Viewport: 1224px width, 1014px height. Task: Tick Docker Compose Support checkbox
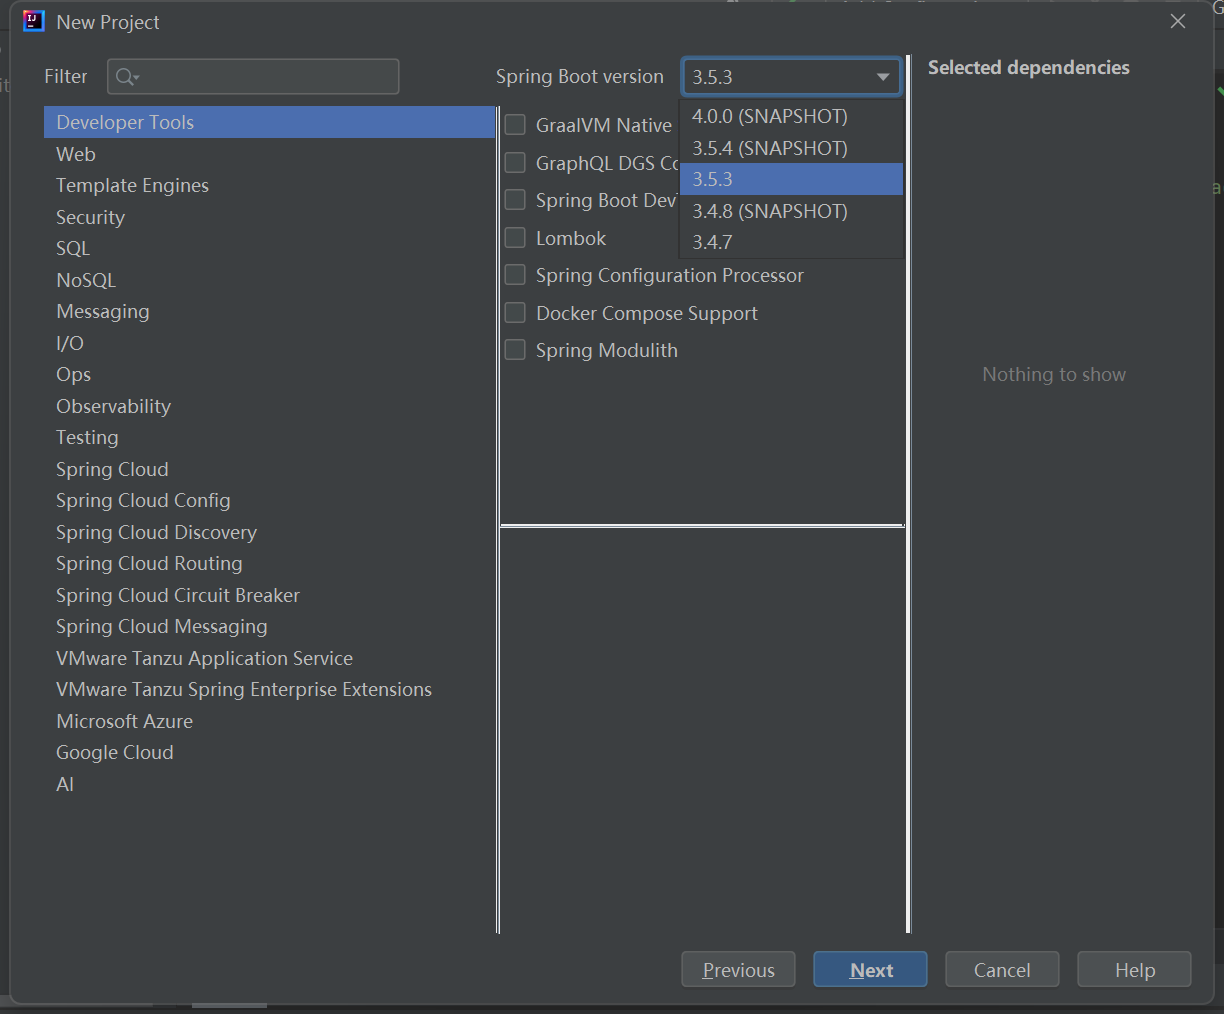(515, 313)
